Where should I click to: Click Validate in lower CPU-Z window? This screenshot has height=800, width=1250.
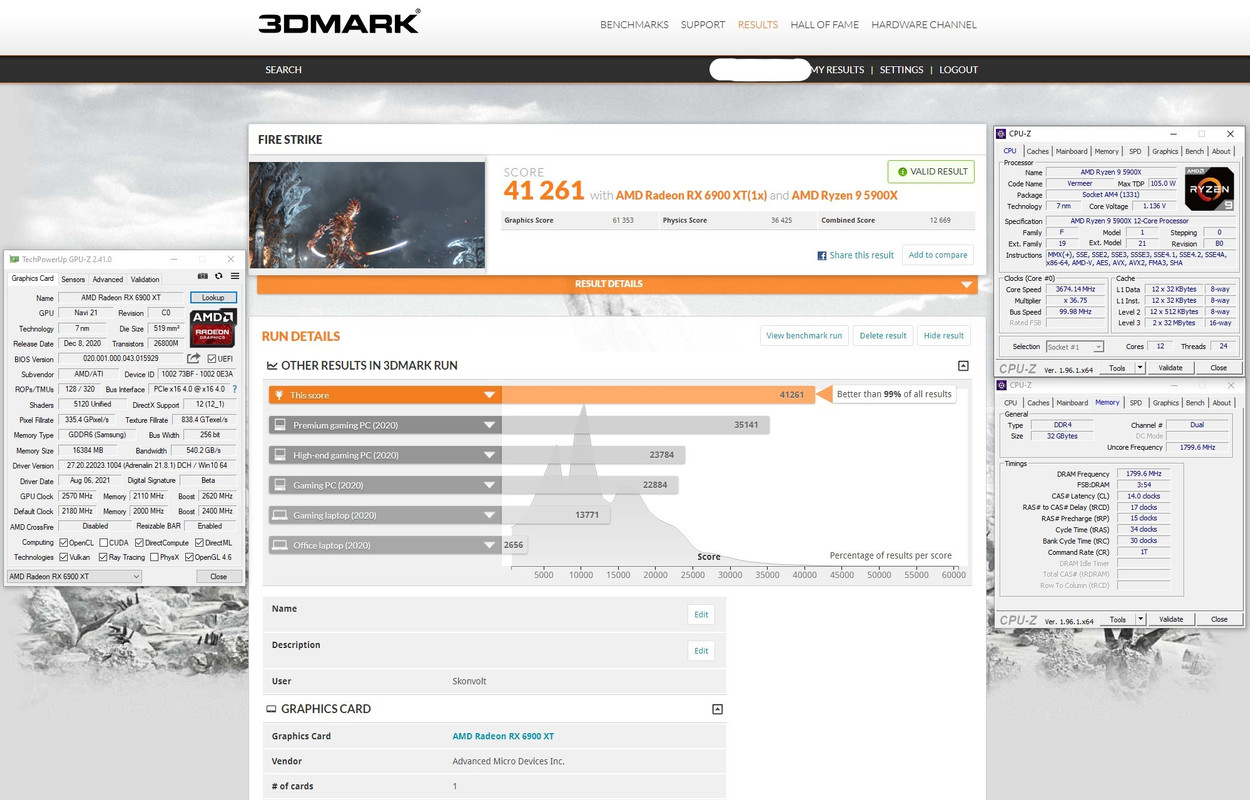click(x=1170, y=619)
